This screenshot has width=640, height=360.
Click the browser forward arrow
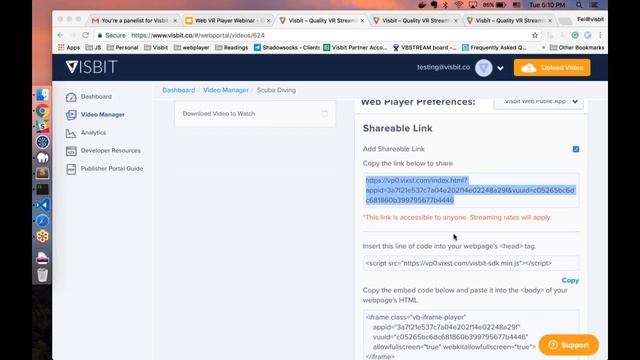point(73,35)
